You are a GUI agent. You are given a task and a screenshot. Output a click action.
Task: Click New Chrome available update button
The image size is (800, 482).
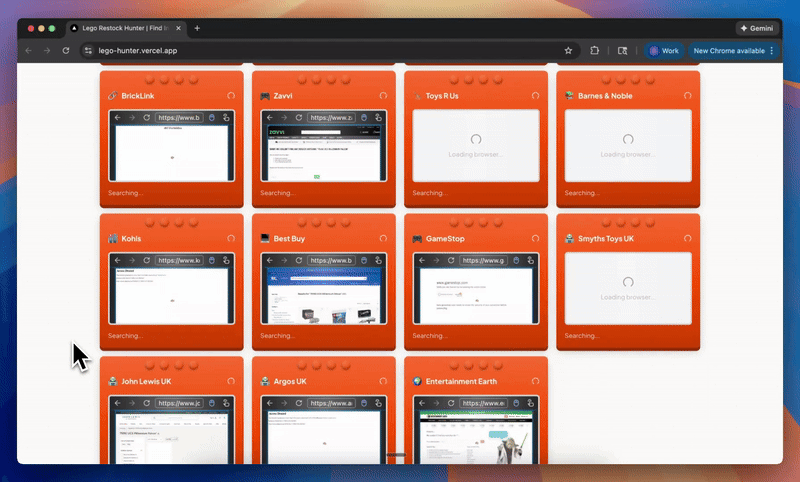(x=729, y=50)
